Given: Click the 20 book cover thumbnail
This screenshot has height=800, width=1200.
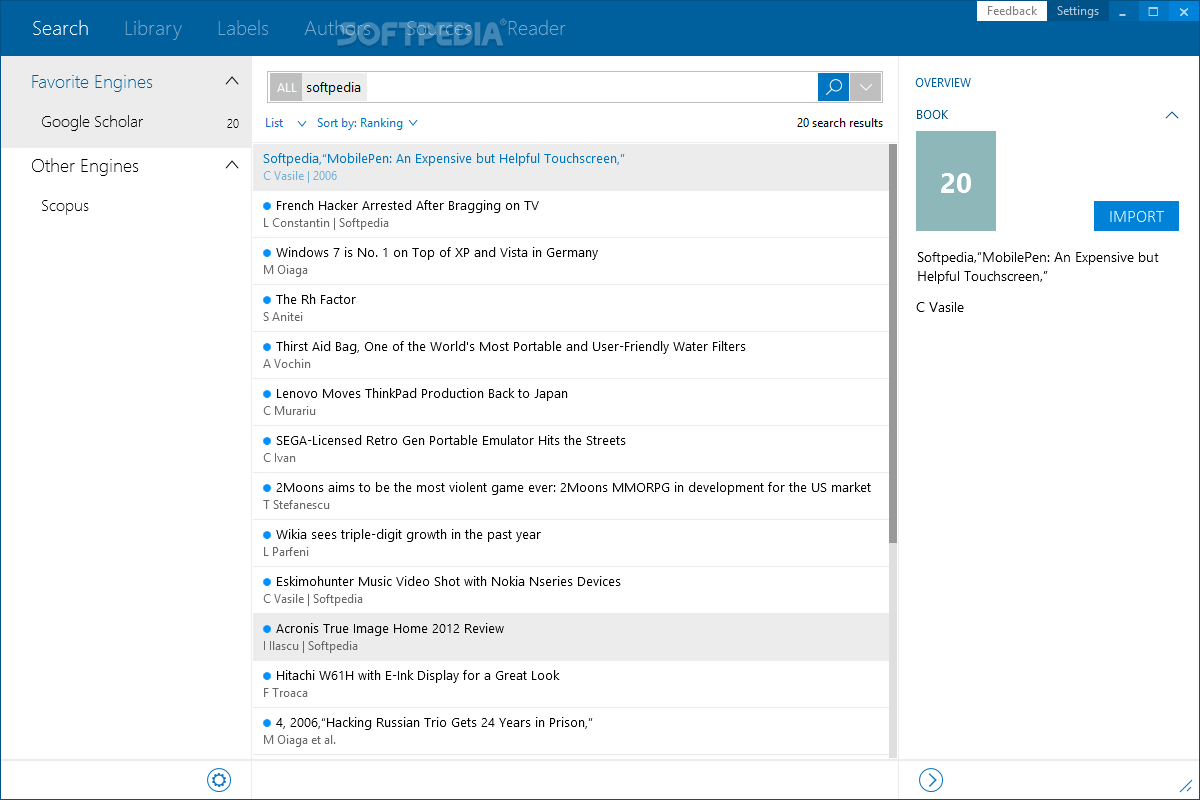Looking at the screenshot, I should (956, 182).
